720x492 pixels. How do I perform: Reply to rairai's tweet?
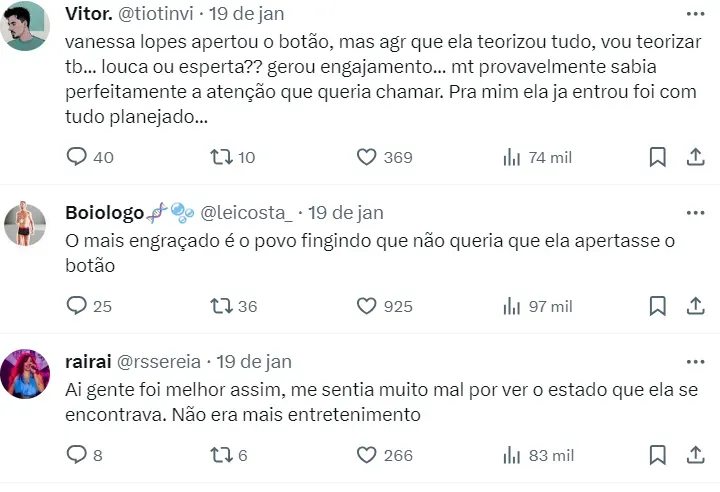77,455
